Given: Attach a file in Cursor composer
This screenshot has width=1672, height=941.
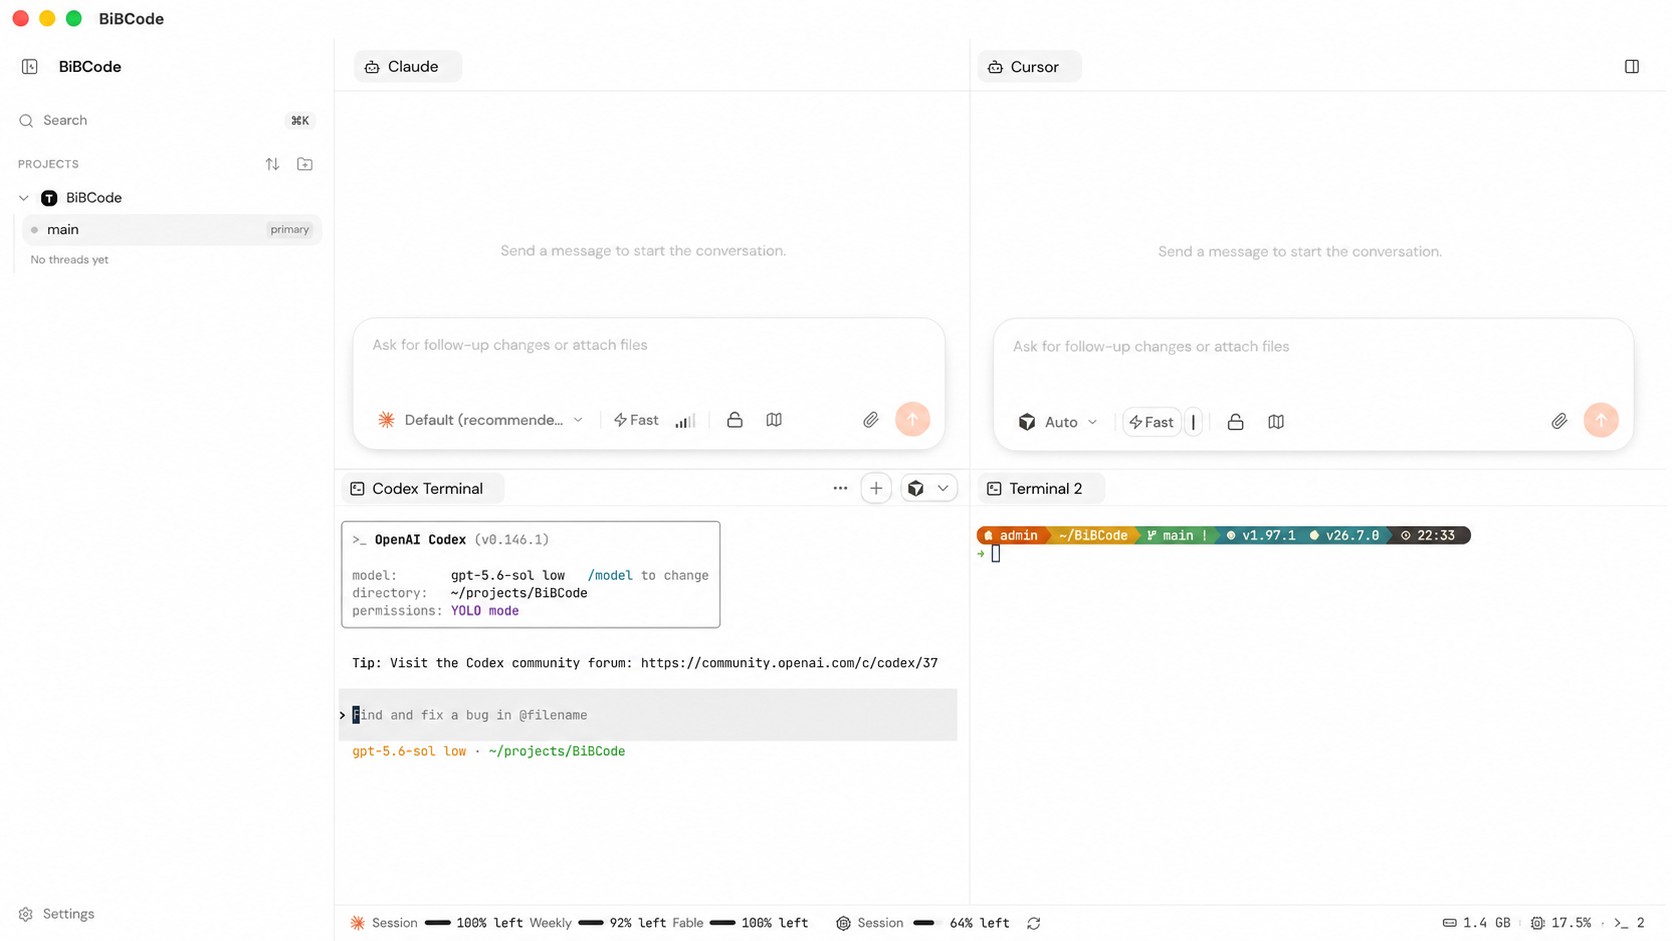Looking at the screenshot, I should pyautogui.click(x=1559, y=422).
